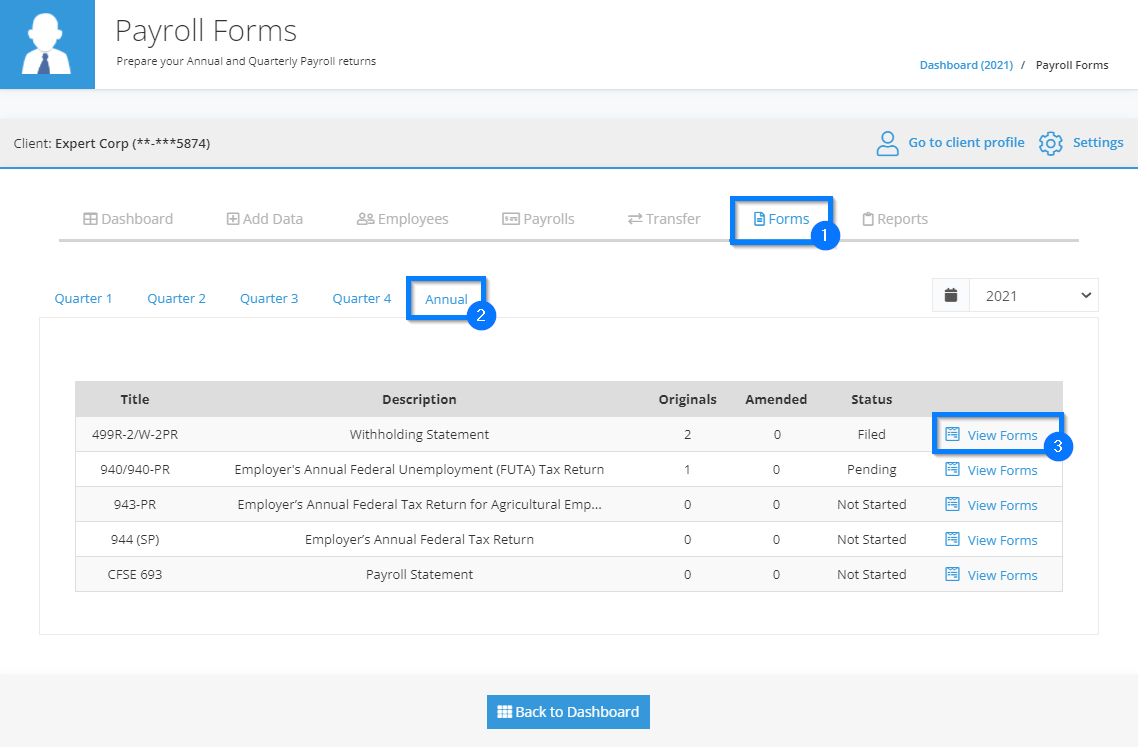Click the Client: Expert Corp label
Image resolution: width=1138 pixels, height=747 pixels.
(112, 143)
